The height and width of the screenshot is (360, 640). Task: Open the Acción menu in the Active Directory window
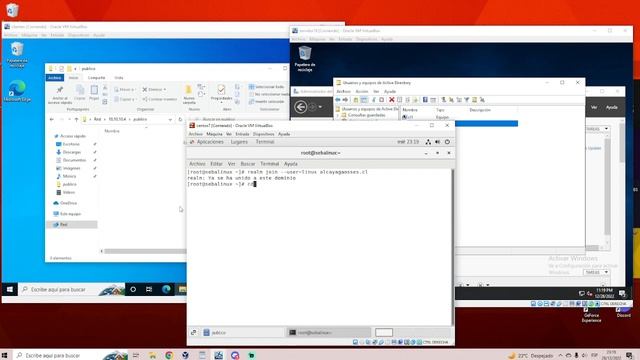(x=362, y=91)
